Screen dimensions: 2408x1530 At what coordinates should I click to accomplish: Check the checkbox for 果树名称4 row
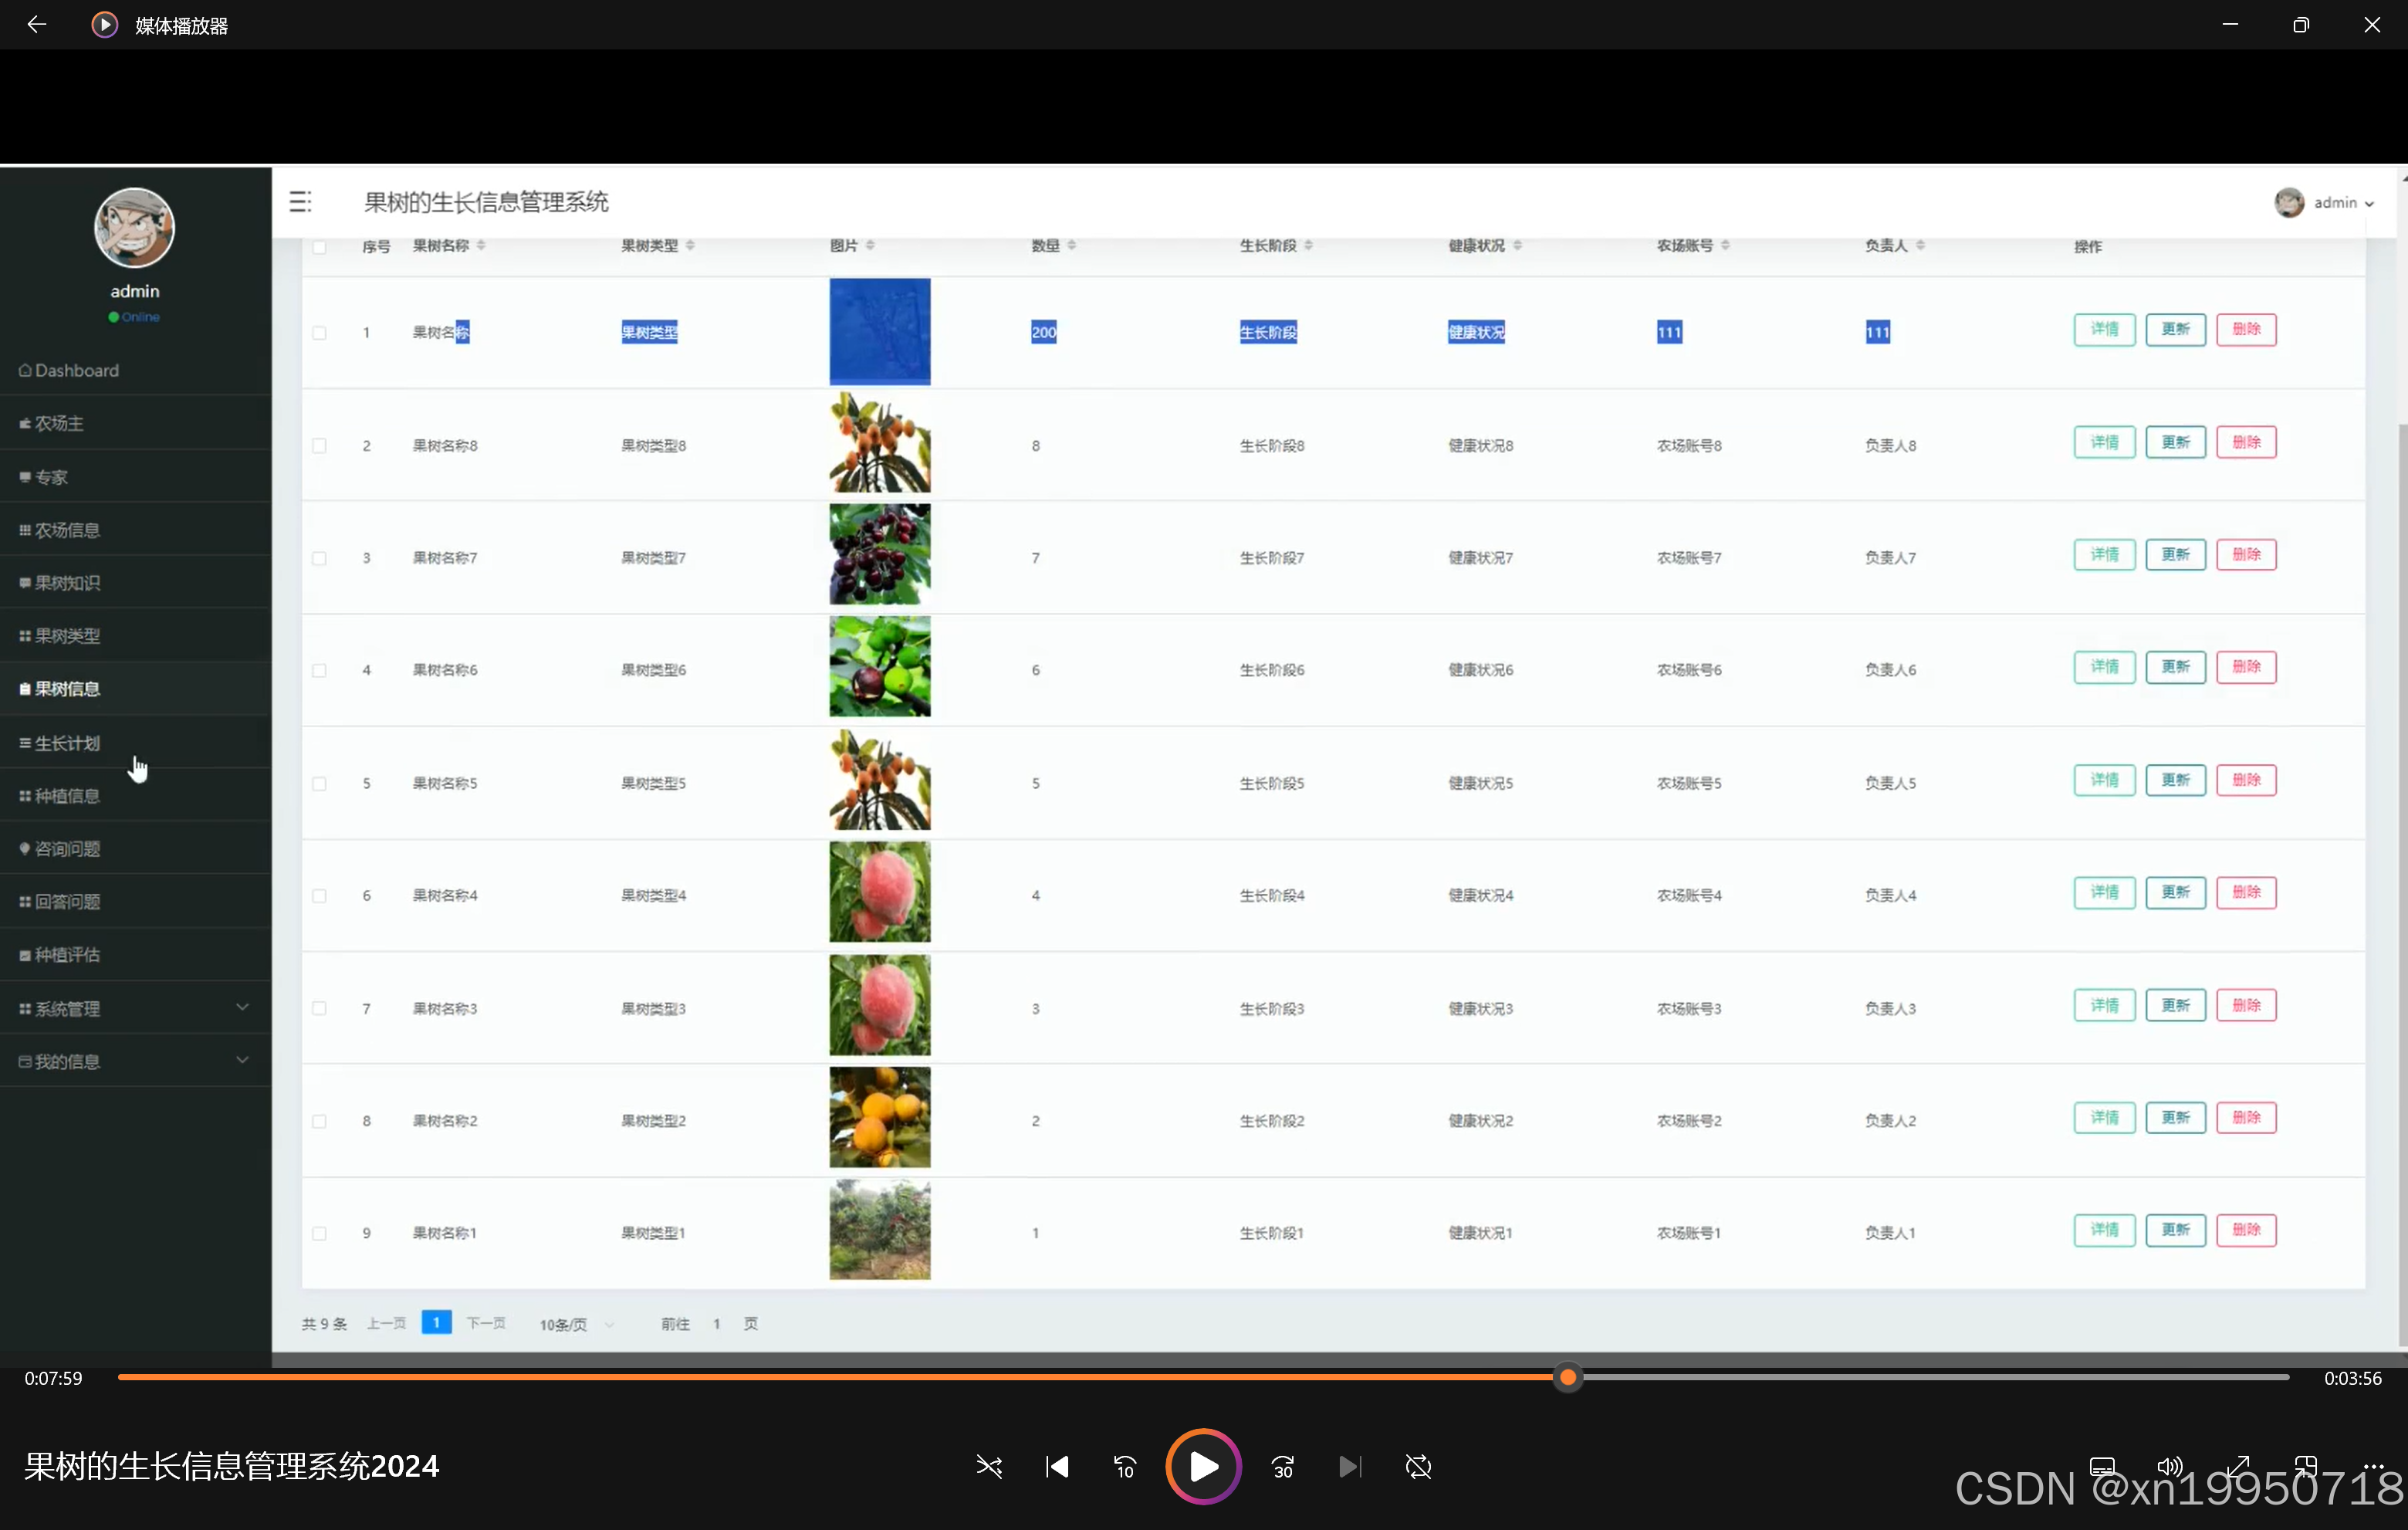coord(319,895)
